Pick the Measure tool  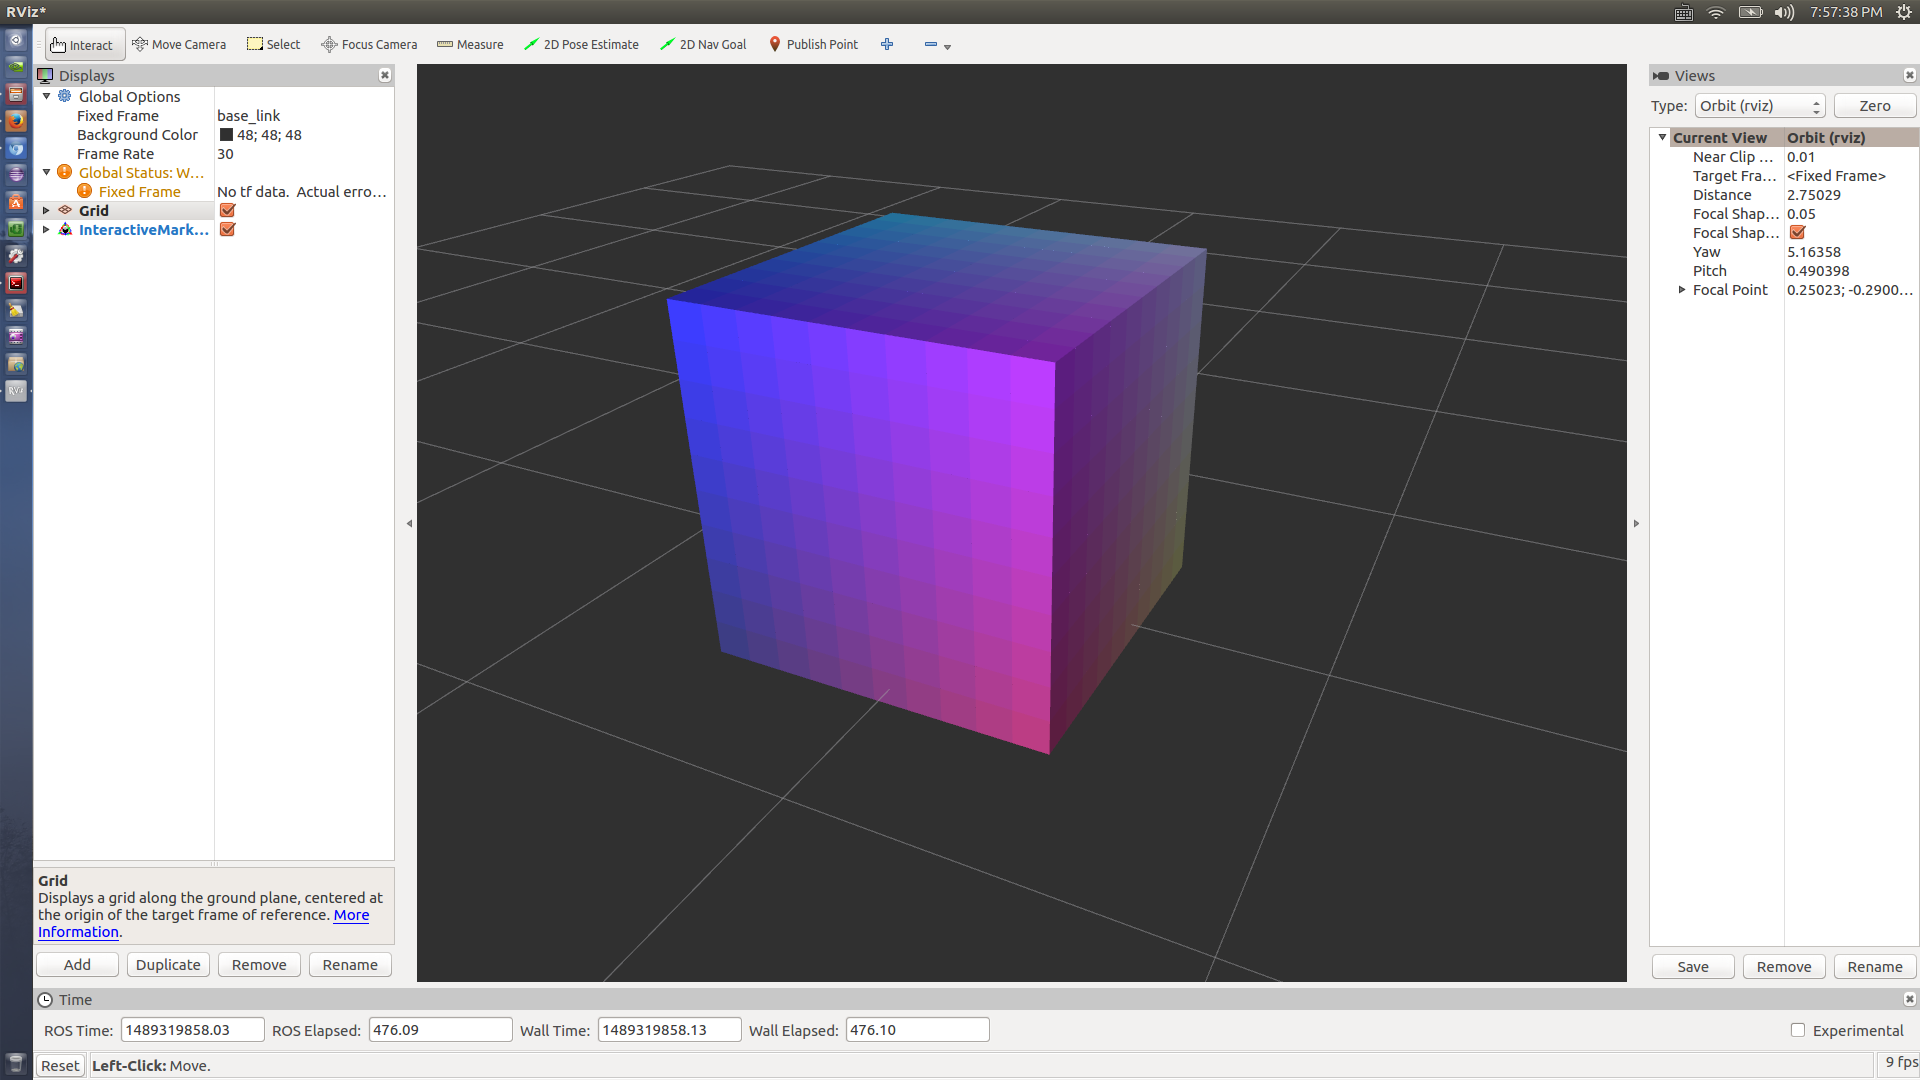coord(470,45)
